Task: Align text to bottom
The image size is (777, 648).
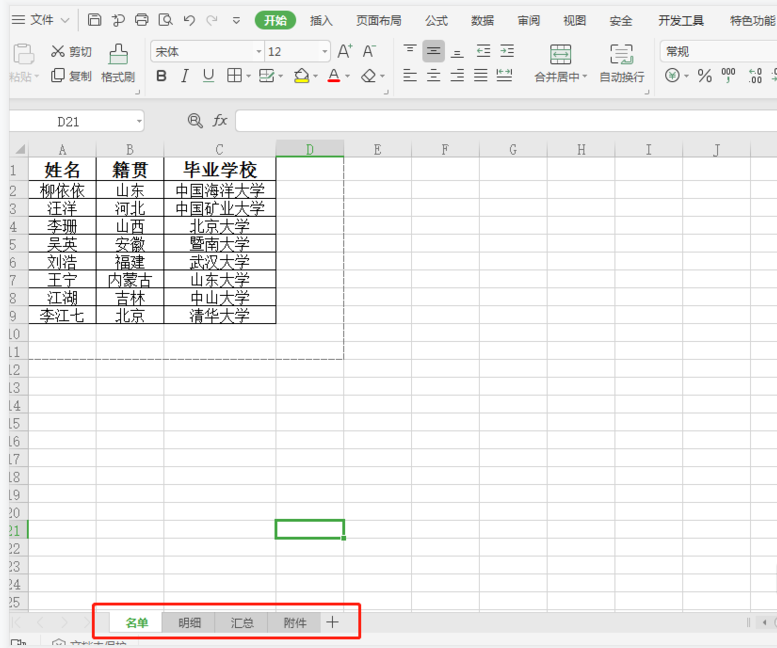Action: click(457, 52)
